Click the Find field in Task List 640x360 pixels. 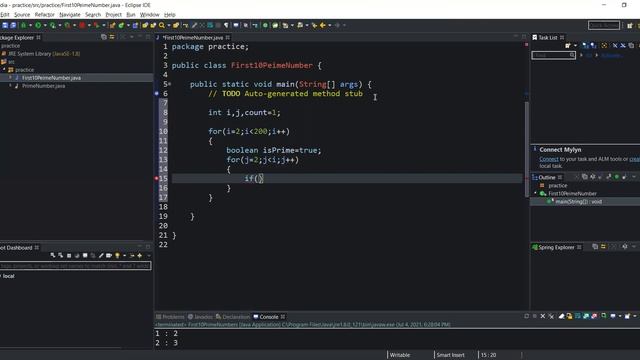coord(553,55)
